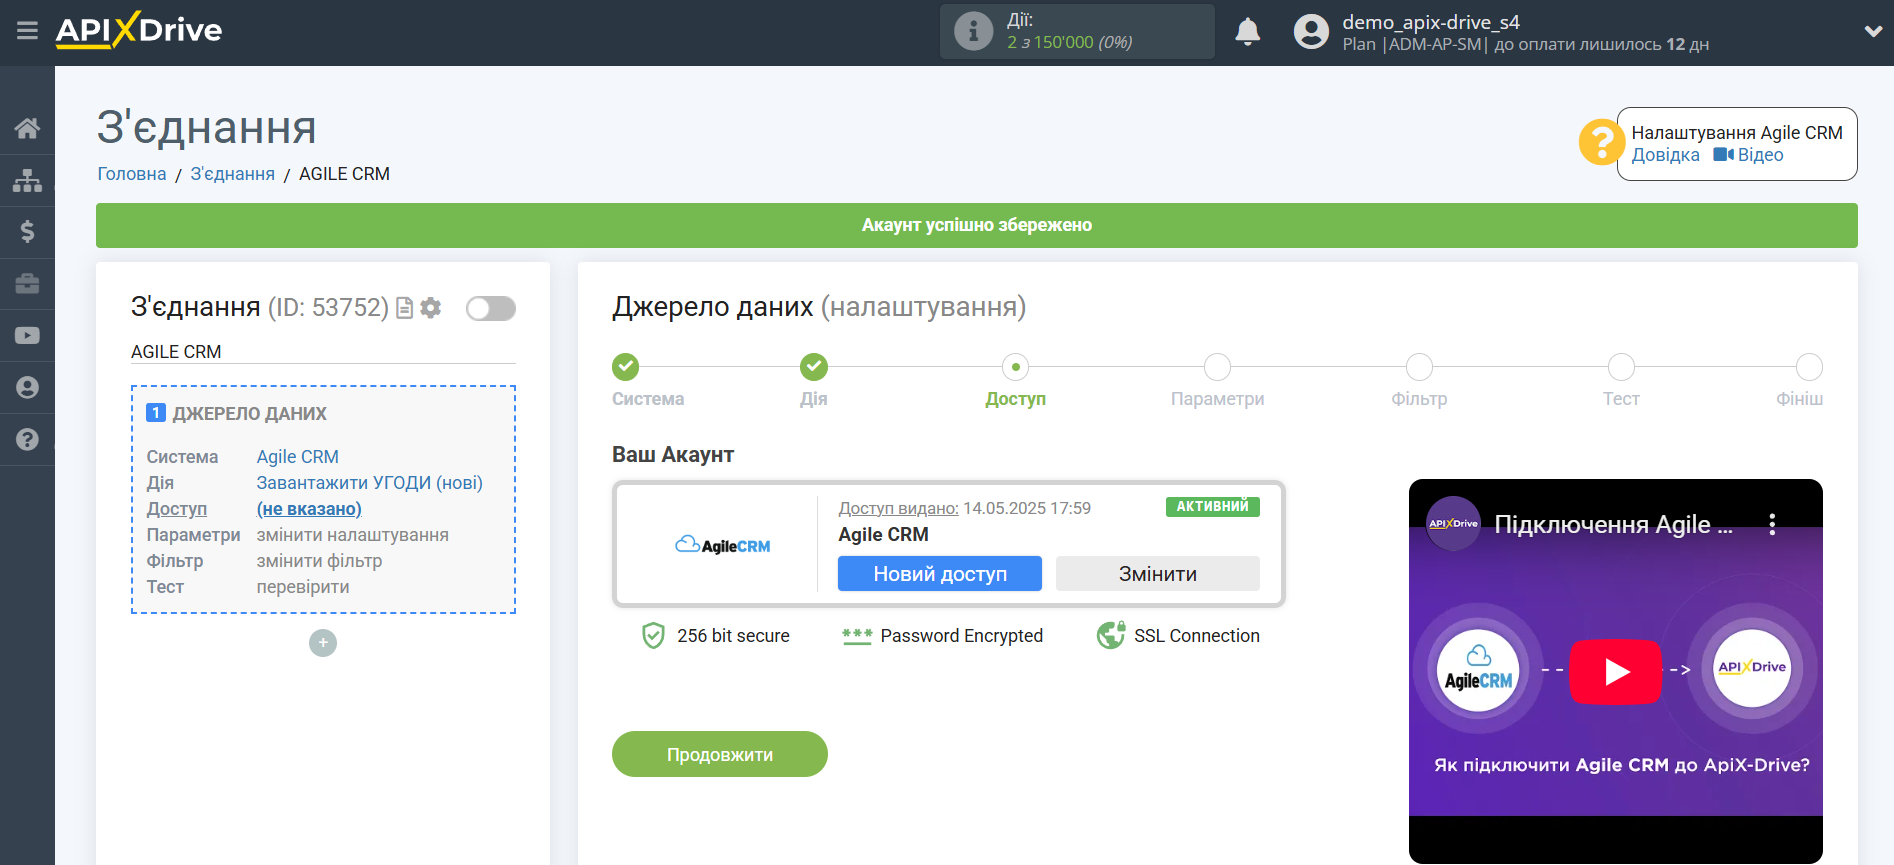Click the Акаунт успішно збережено banner

(977, 225)
